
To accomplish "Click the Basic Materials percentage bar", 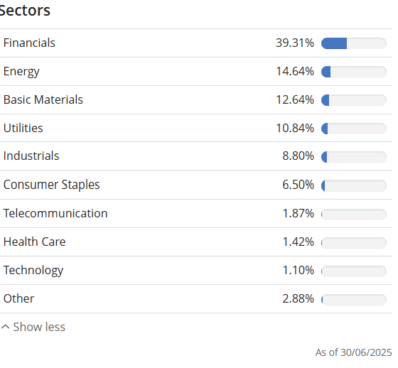I will click(354, 100).
